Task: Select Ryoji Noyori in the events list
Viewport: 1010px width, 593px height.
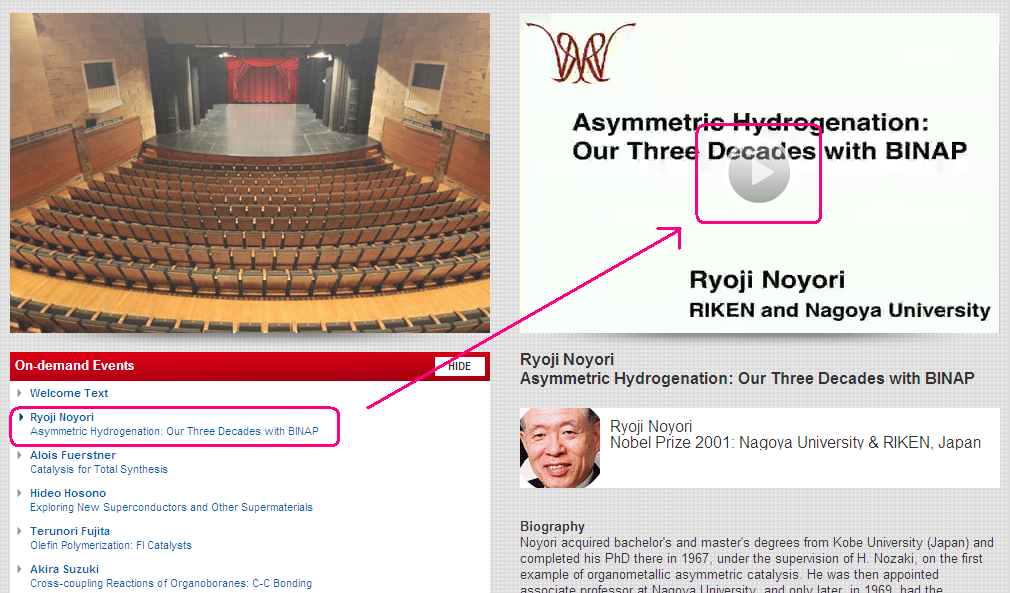Action: 62,417
